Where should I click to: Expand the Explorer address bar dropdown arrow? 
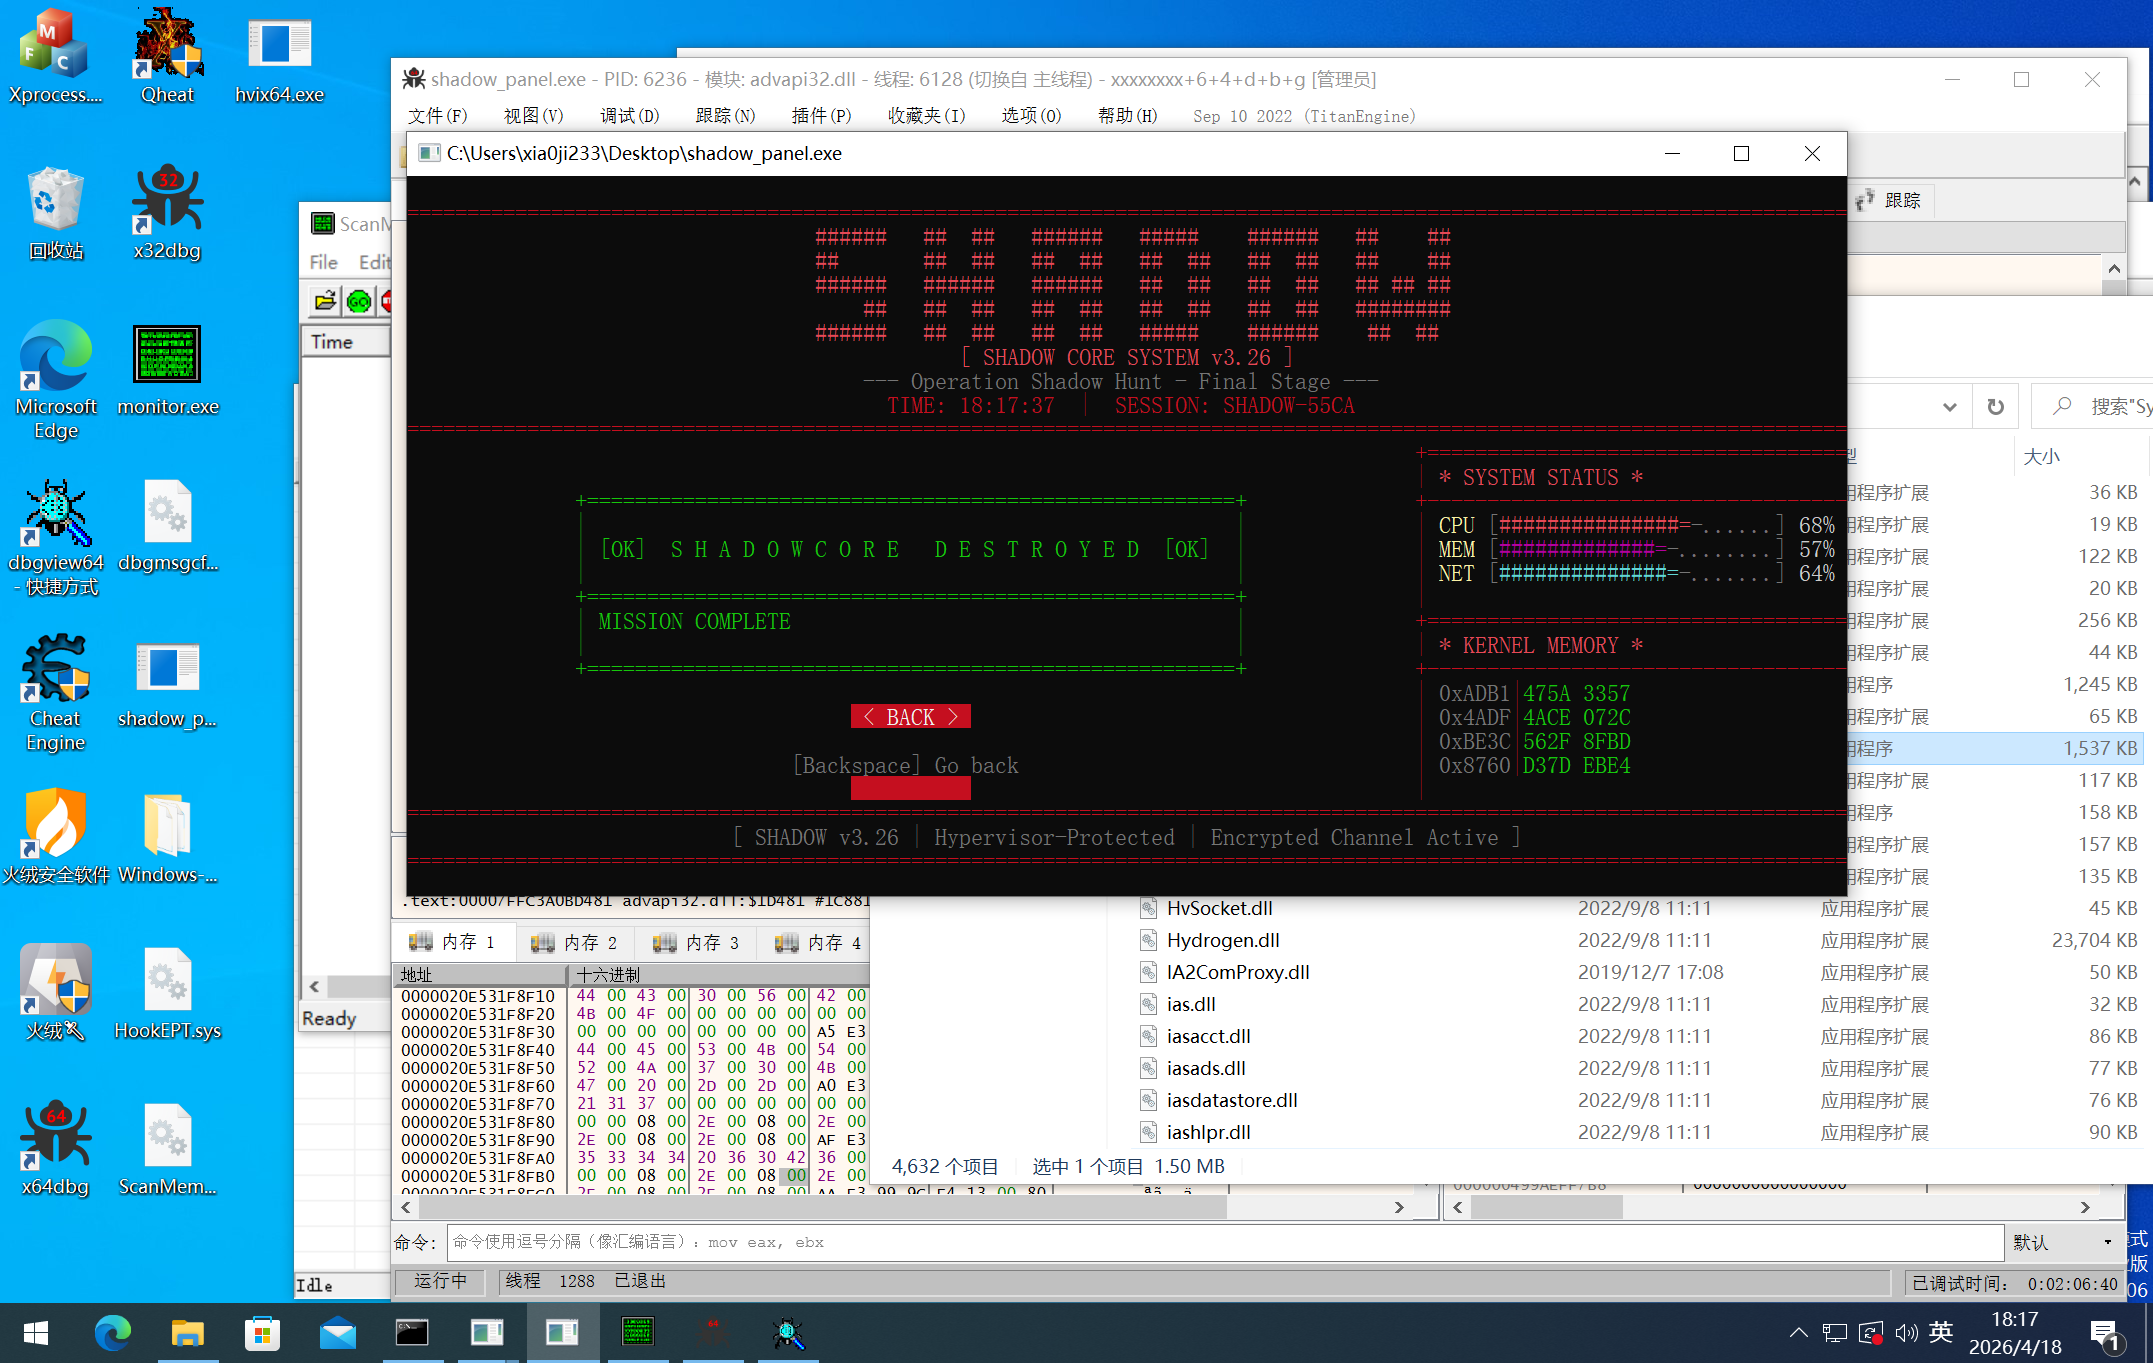click(x=1949, y=407)
